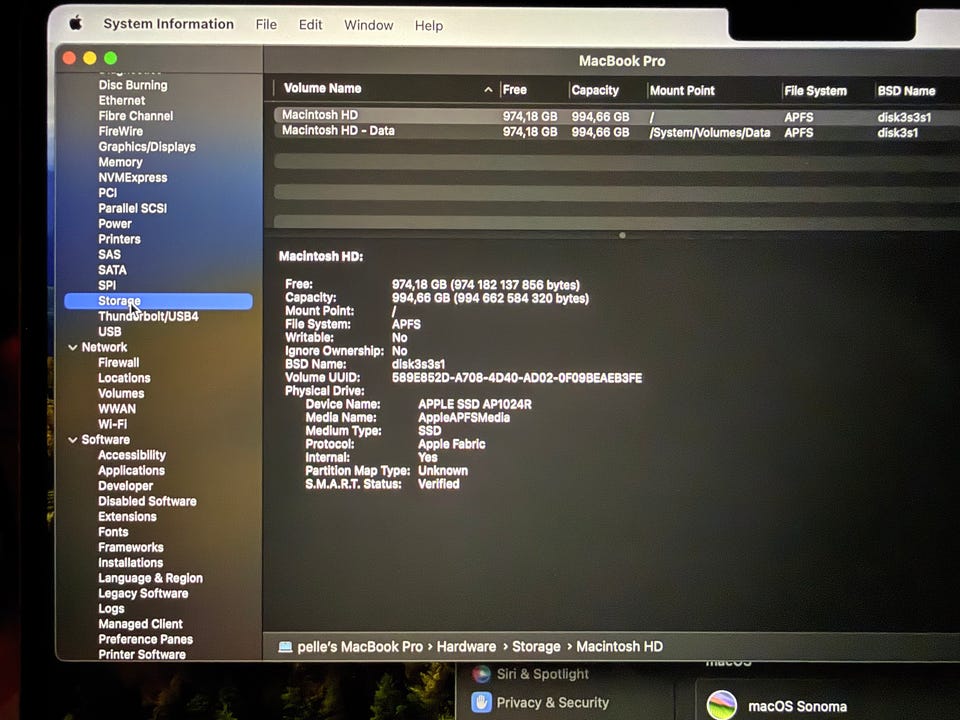960x720 pixels.
Task: Select USB in sidebar
Action: (110, 331)
